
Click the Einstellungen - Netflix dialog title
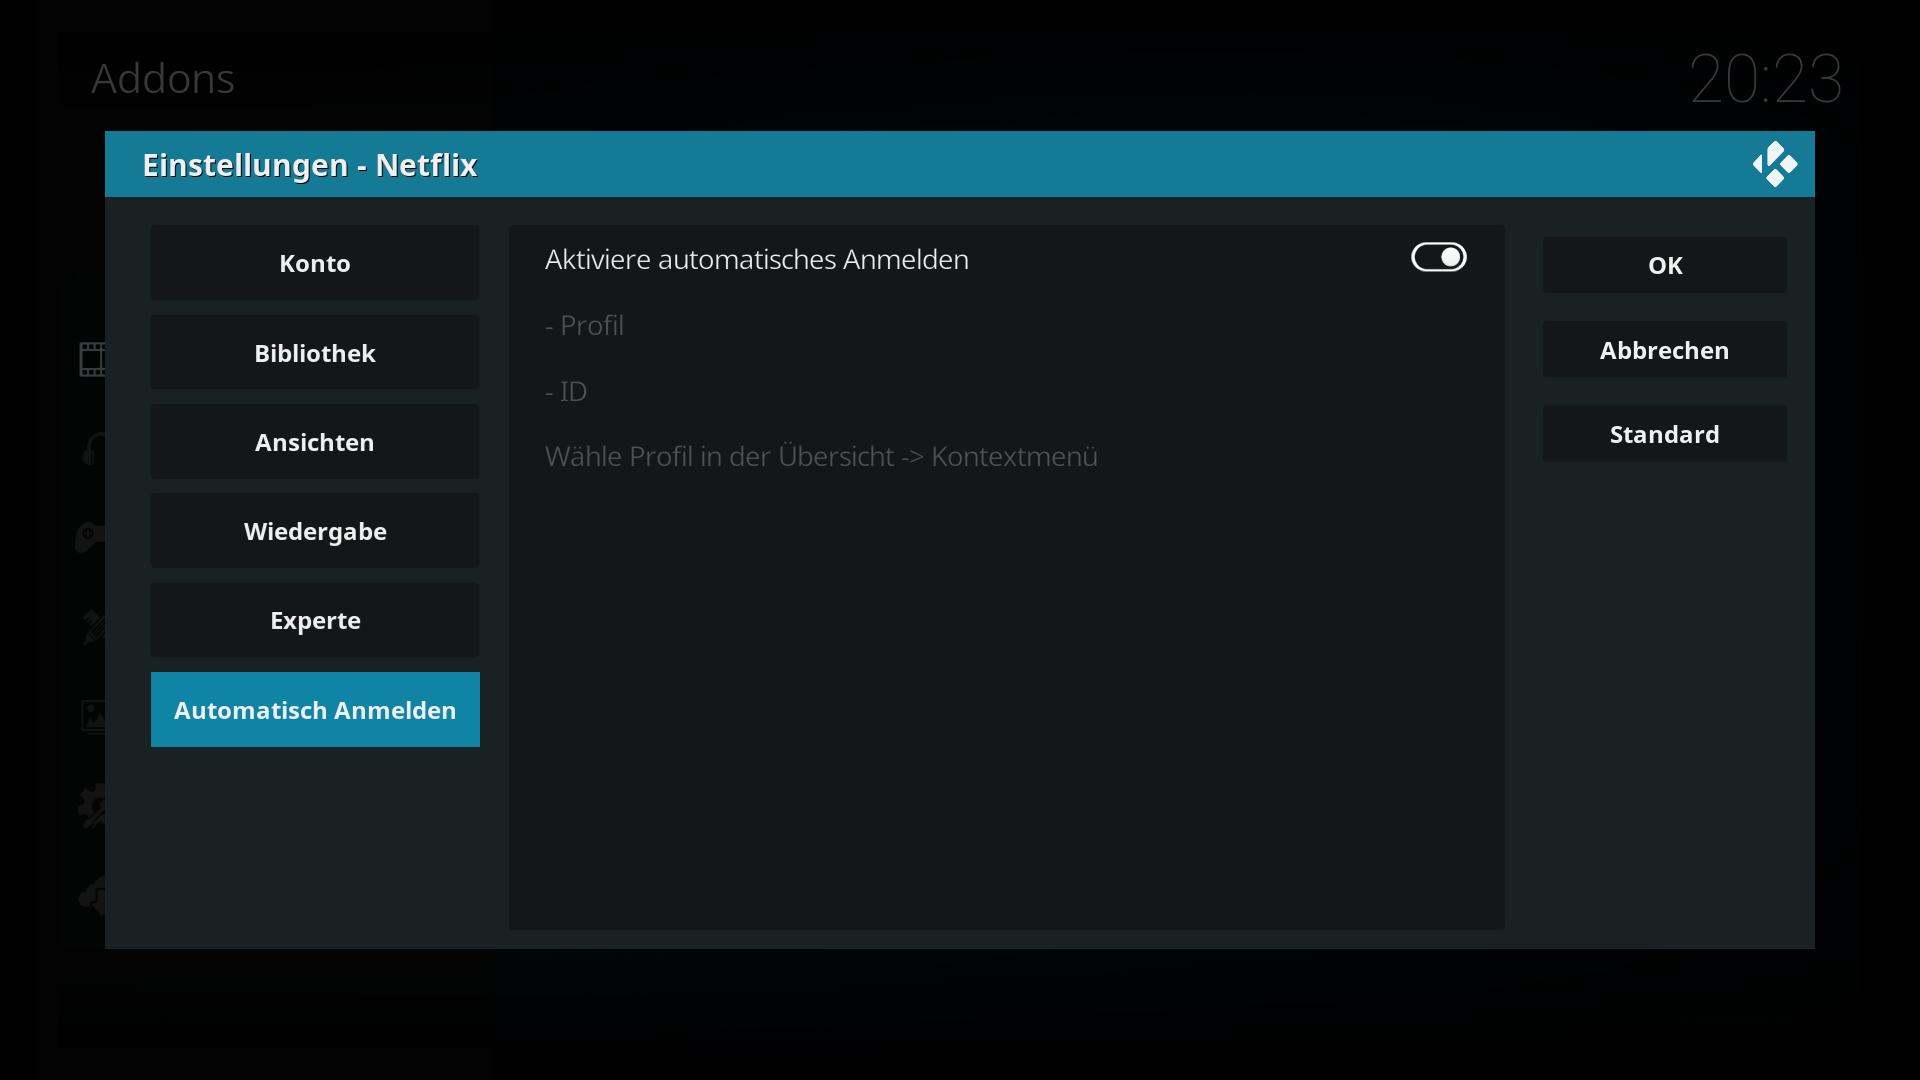click(x=310, y=165)
